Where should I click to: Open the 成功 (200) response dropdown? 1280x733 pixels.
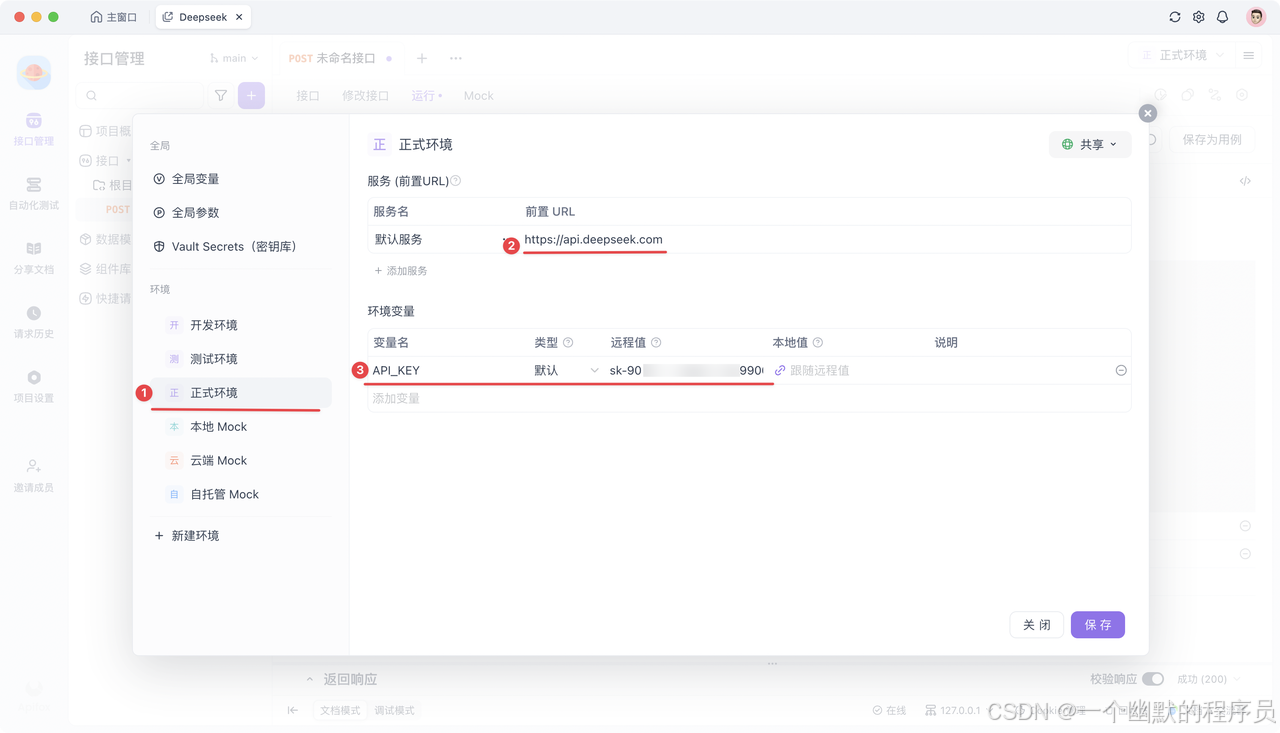pos(1210,679)
